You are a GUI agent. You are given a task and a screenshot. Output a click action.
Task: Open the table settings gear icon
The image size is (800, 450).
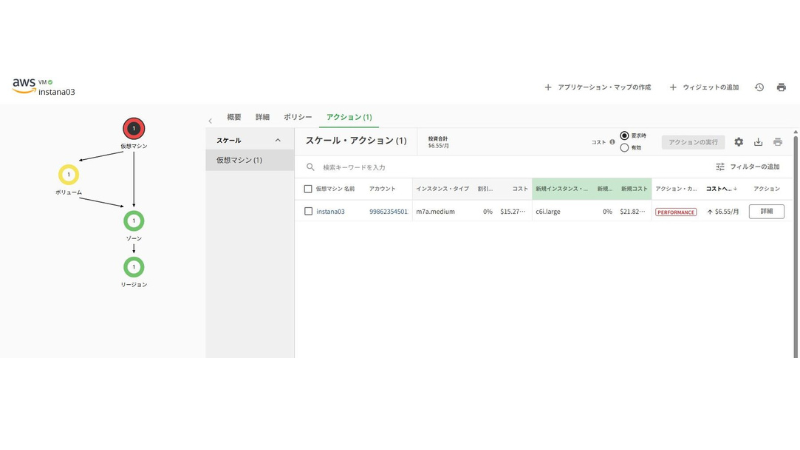click(x=739, y=142)
